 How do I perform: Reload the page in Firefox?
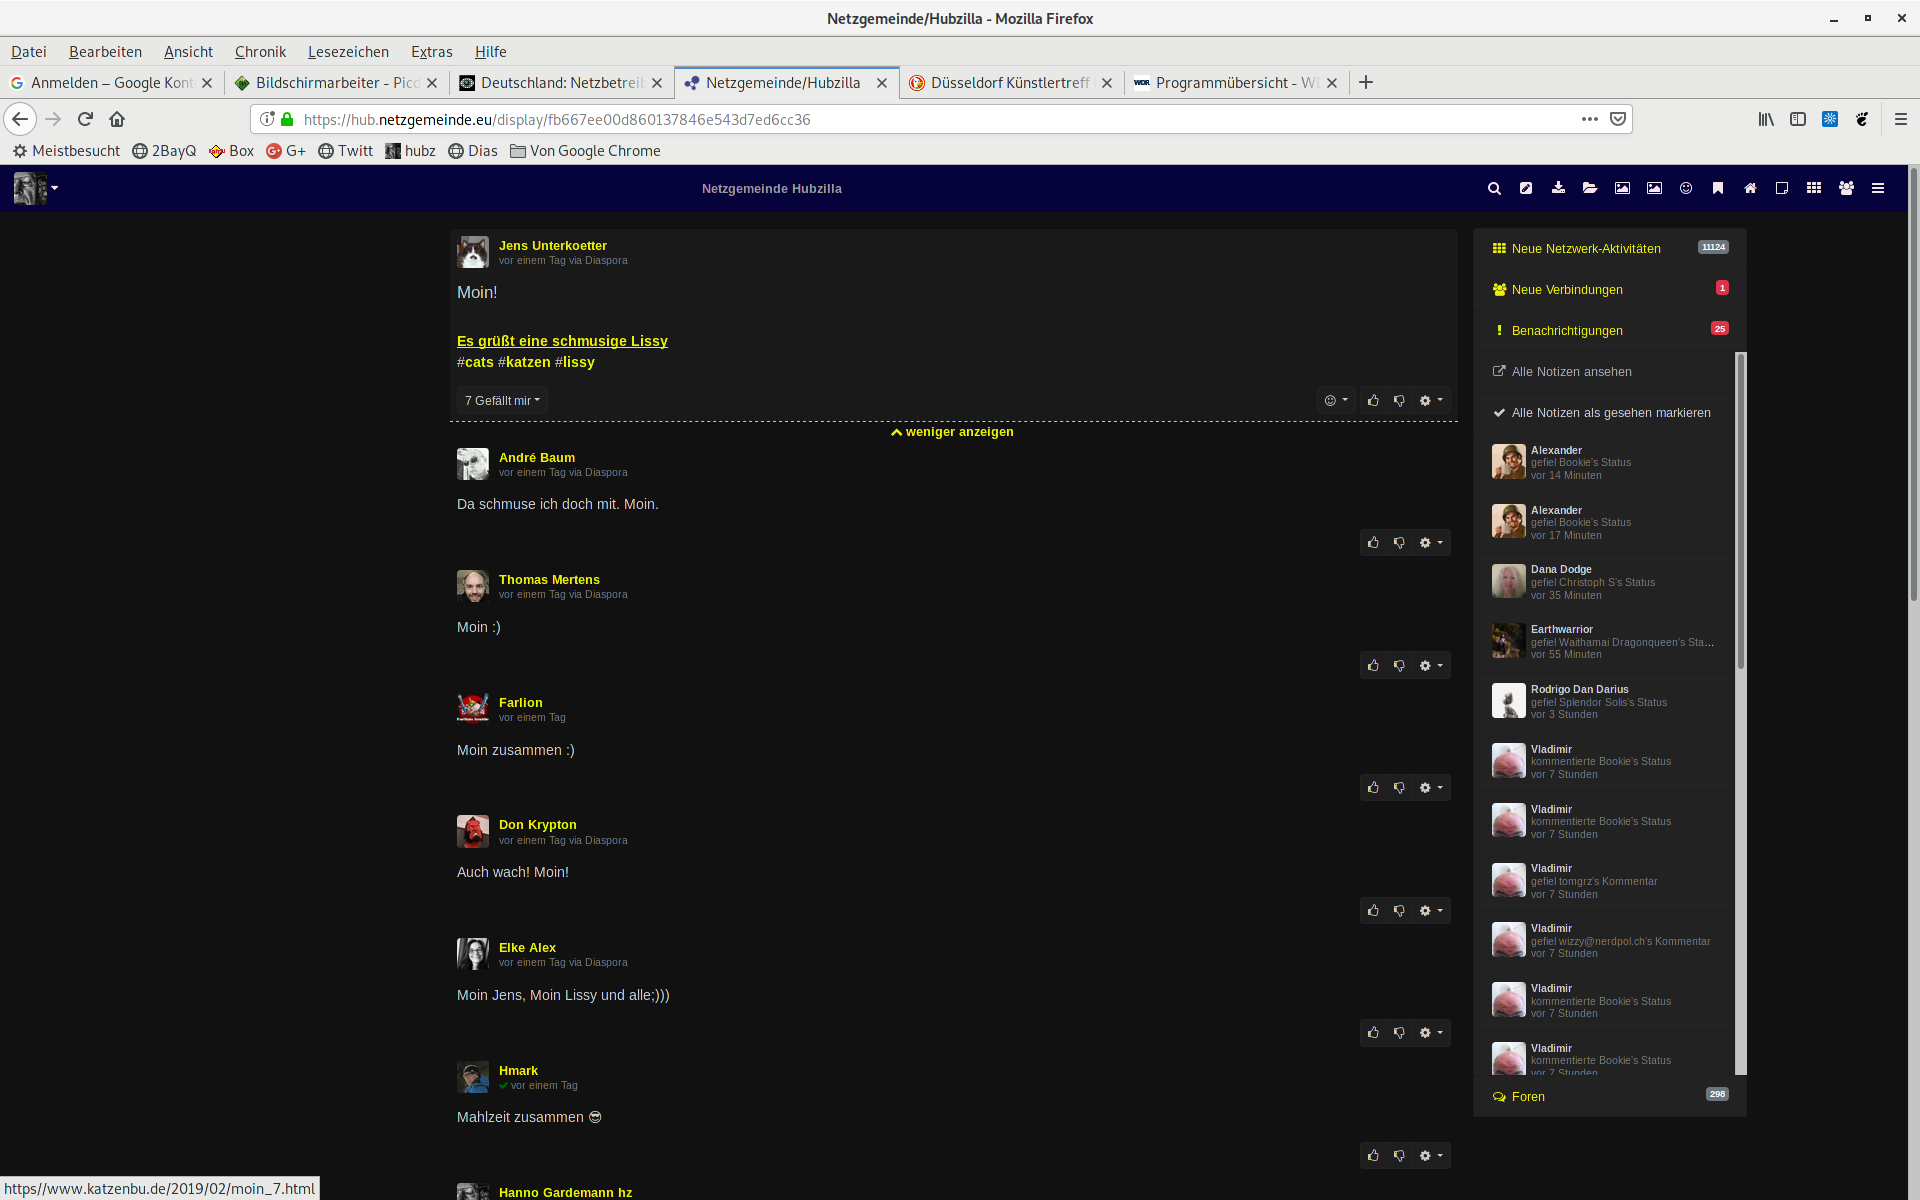pos(85,119)
